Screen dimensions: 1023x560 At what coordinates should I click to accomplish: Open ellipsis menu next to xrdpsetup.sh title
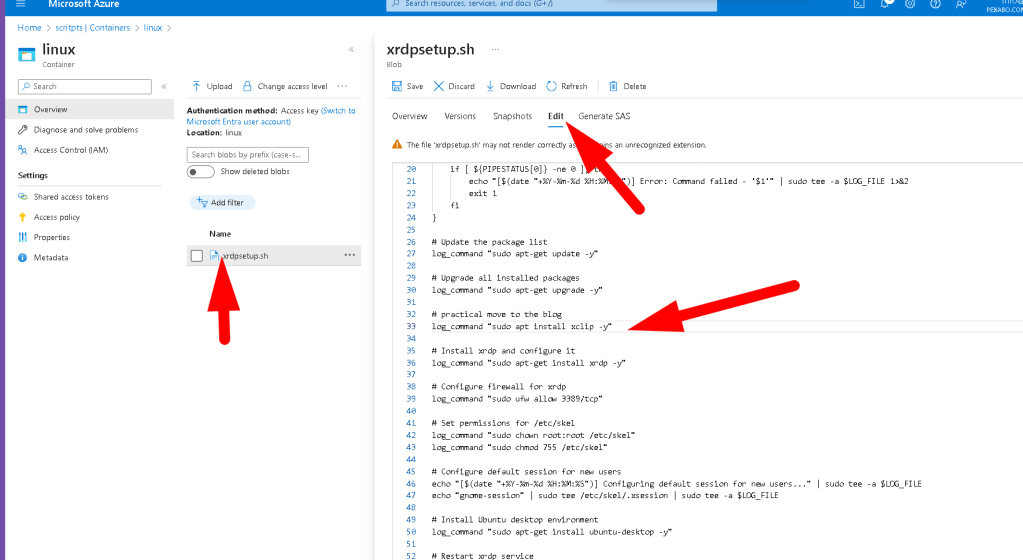click(495, 50)
